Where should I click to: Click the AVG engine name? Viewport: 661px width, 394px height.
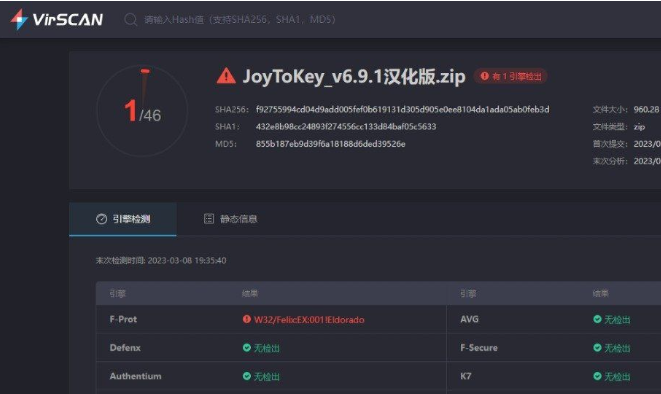coord(469,319)
